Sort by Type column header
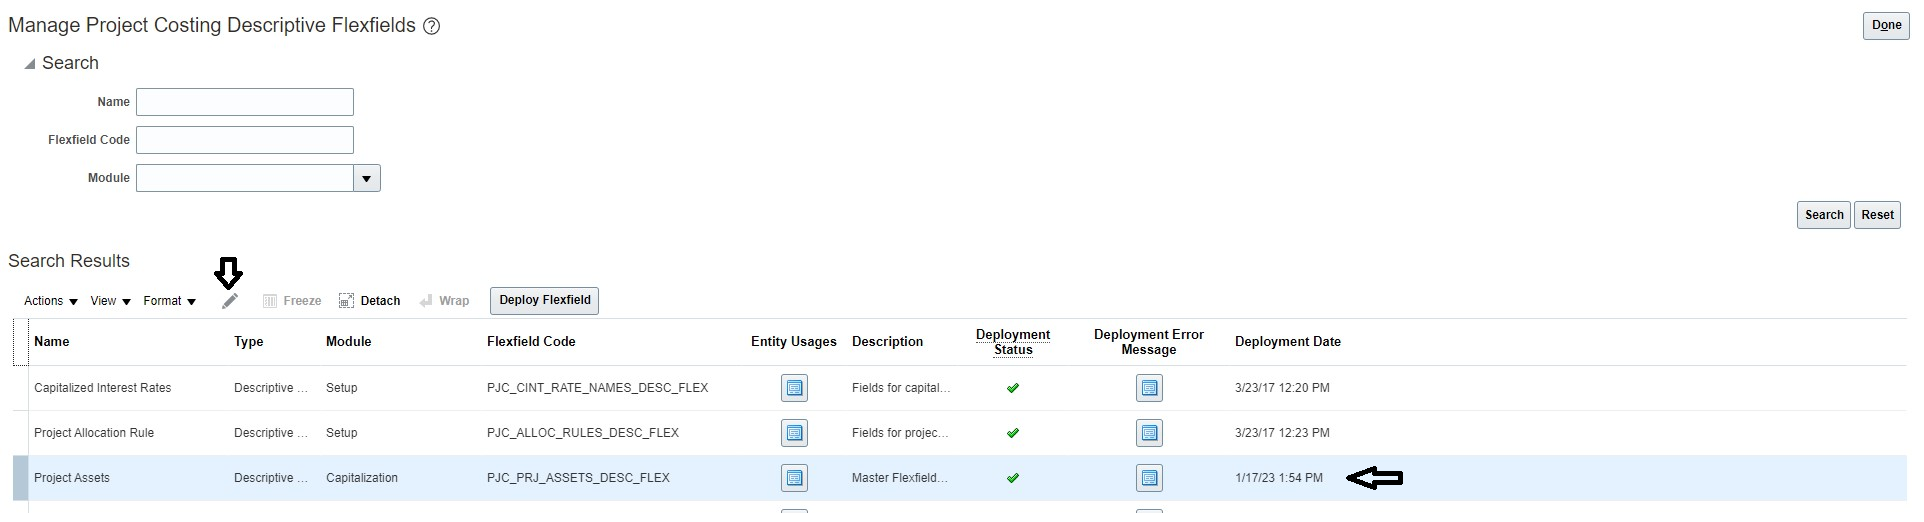 point(249,342)
